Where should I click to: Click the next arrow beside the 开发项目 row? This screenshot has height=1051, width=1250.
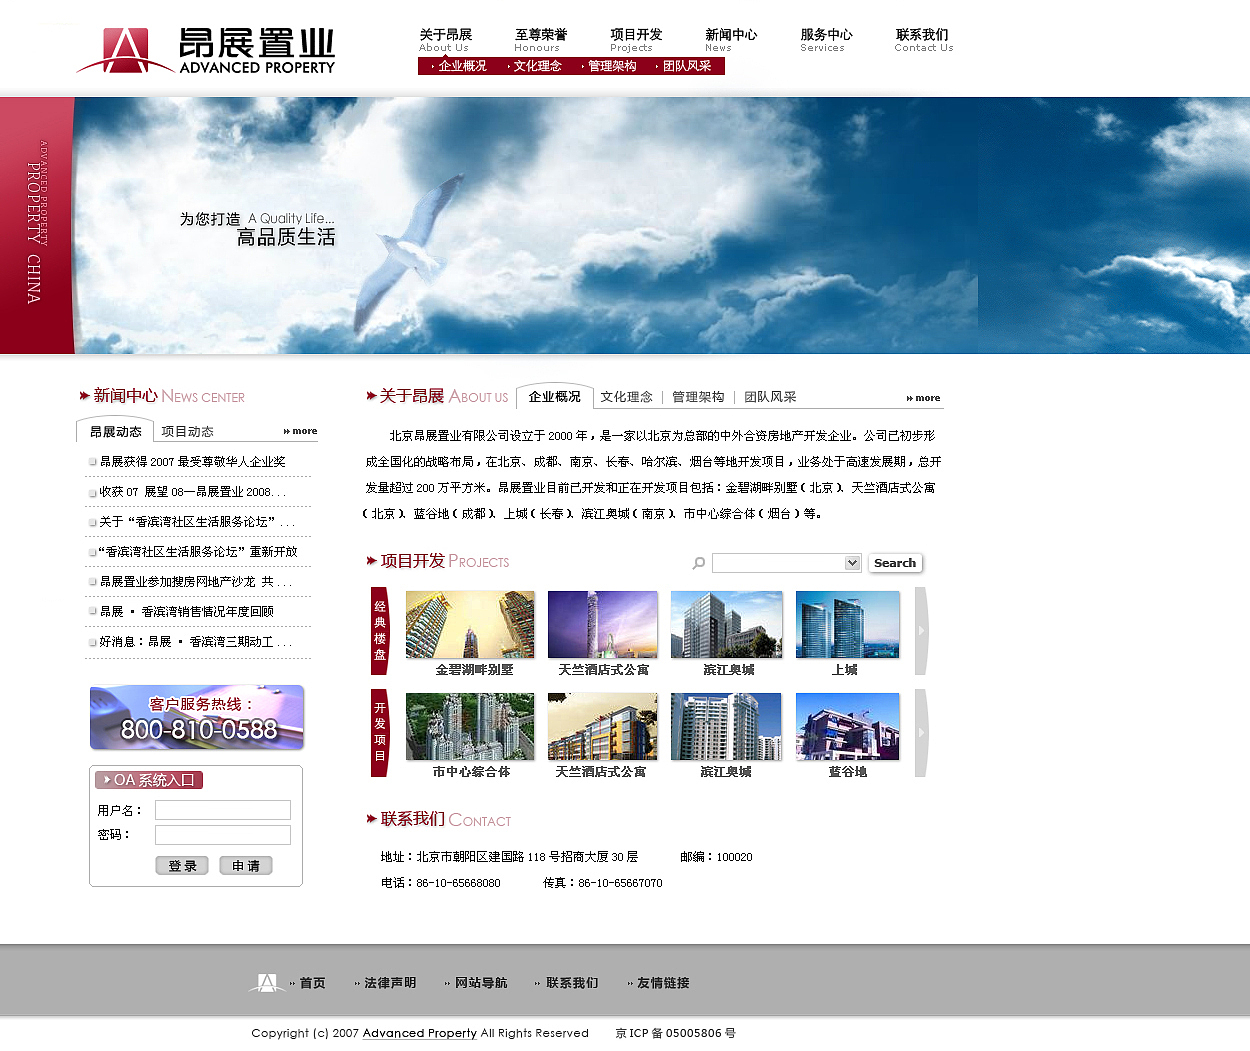point(919,733)
